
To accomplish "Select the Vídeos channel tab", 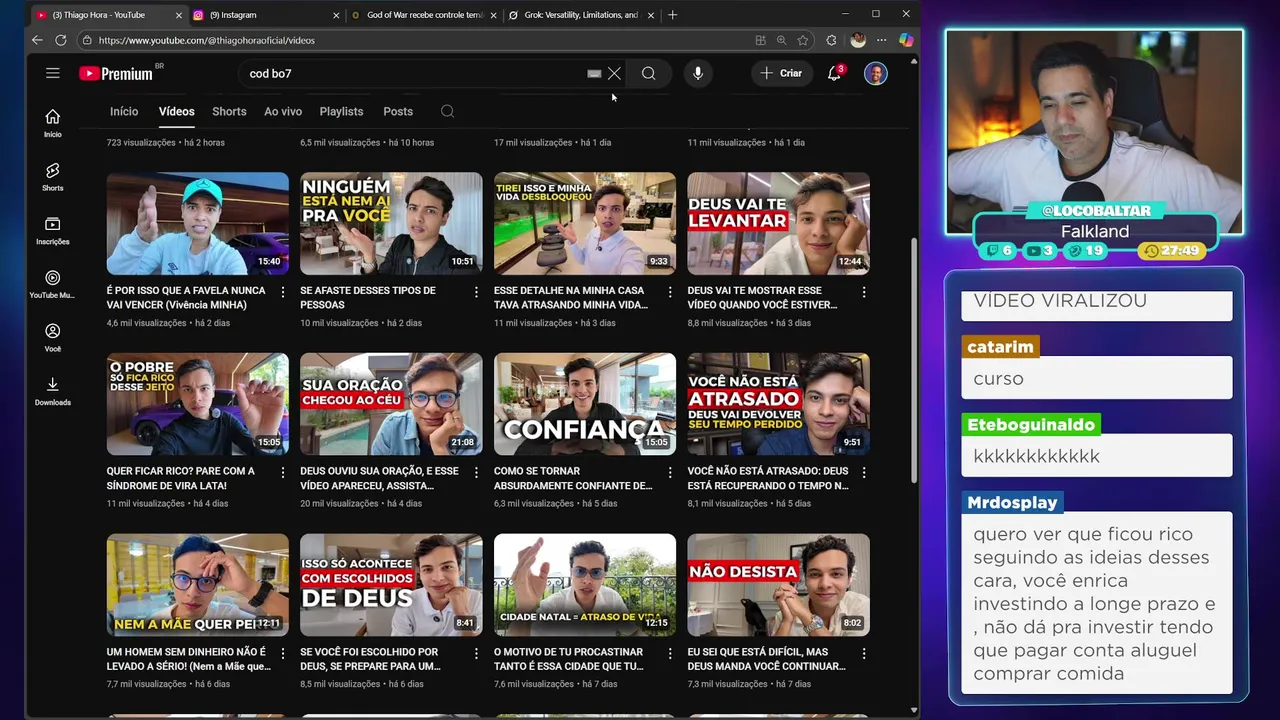I will pyautogui.click(x=176, y=111).
